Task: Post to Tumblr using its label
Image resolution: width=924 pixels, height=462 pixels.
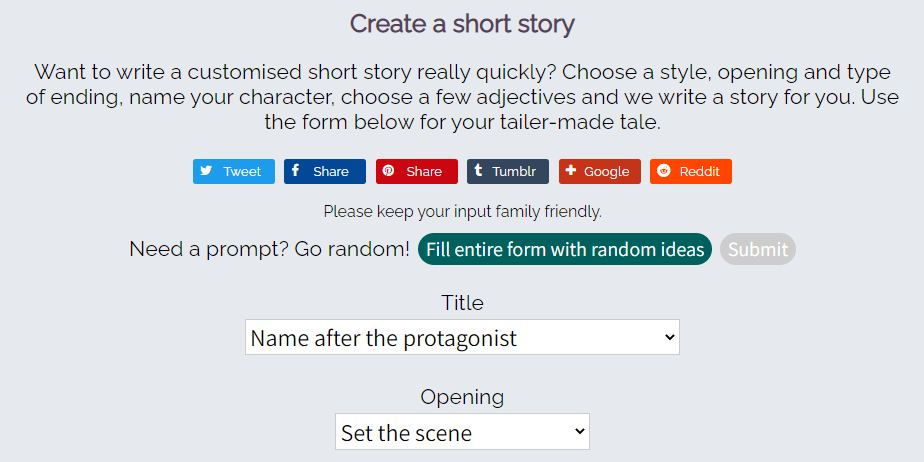Action: 514,172
